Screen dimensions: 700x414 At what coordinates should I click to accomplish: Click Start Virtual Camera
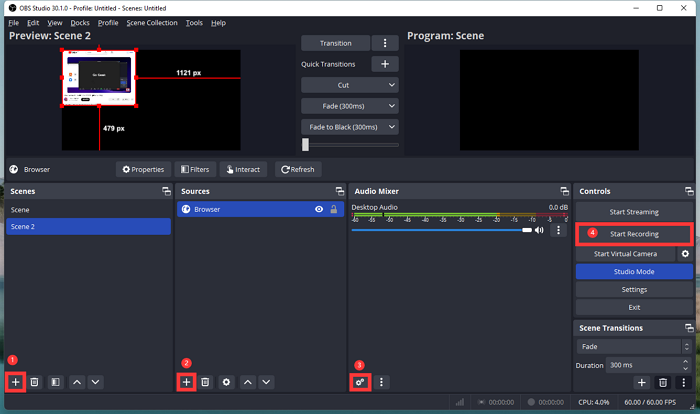pos(625,254)
